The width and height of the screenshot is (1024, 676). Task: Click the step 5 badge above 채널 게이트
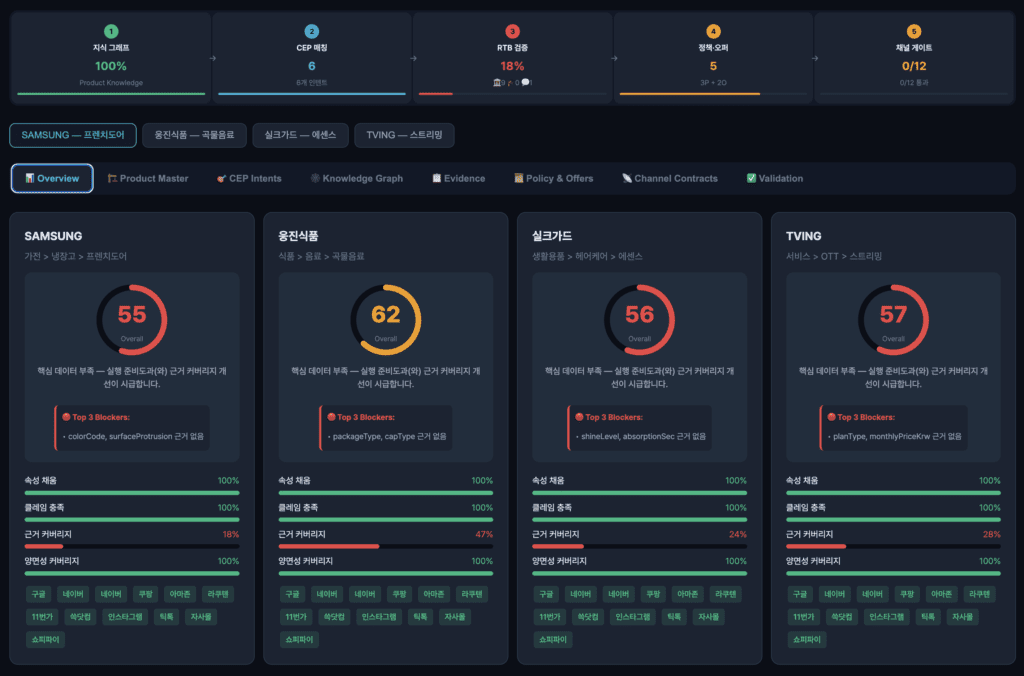pyautogui.click(x=914, y=32)
